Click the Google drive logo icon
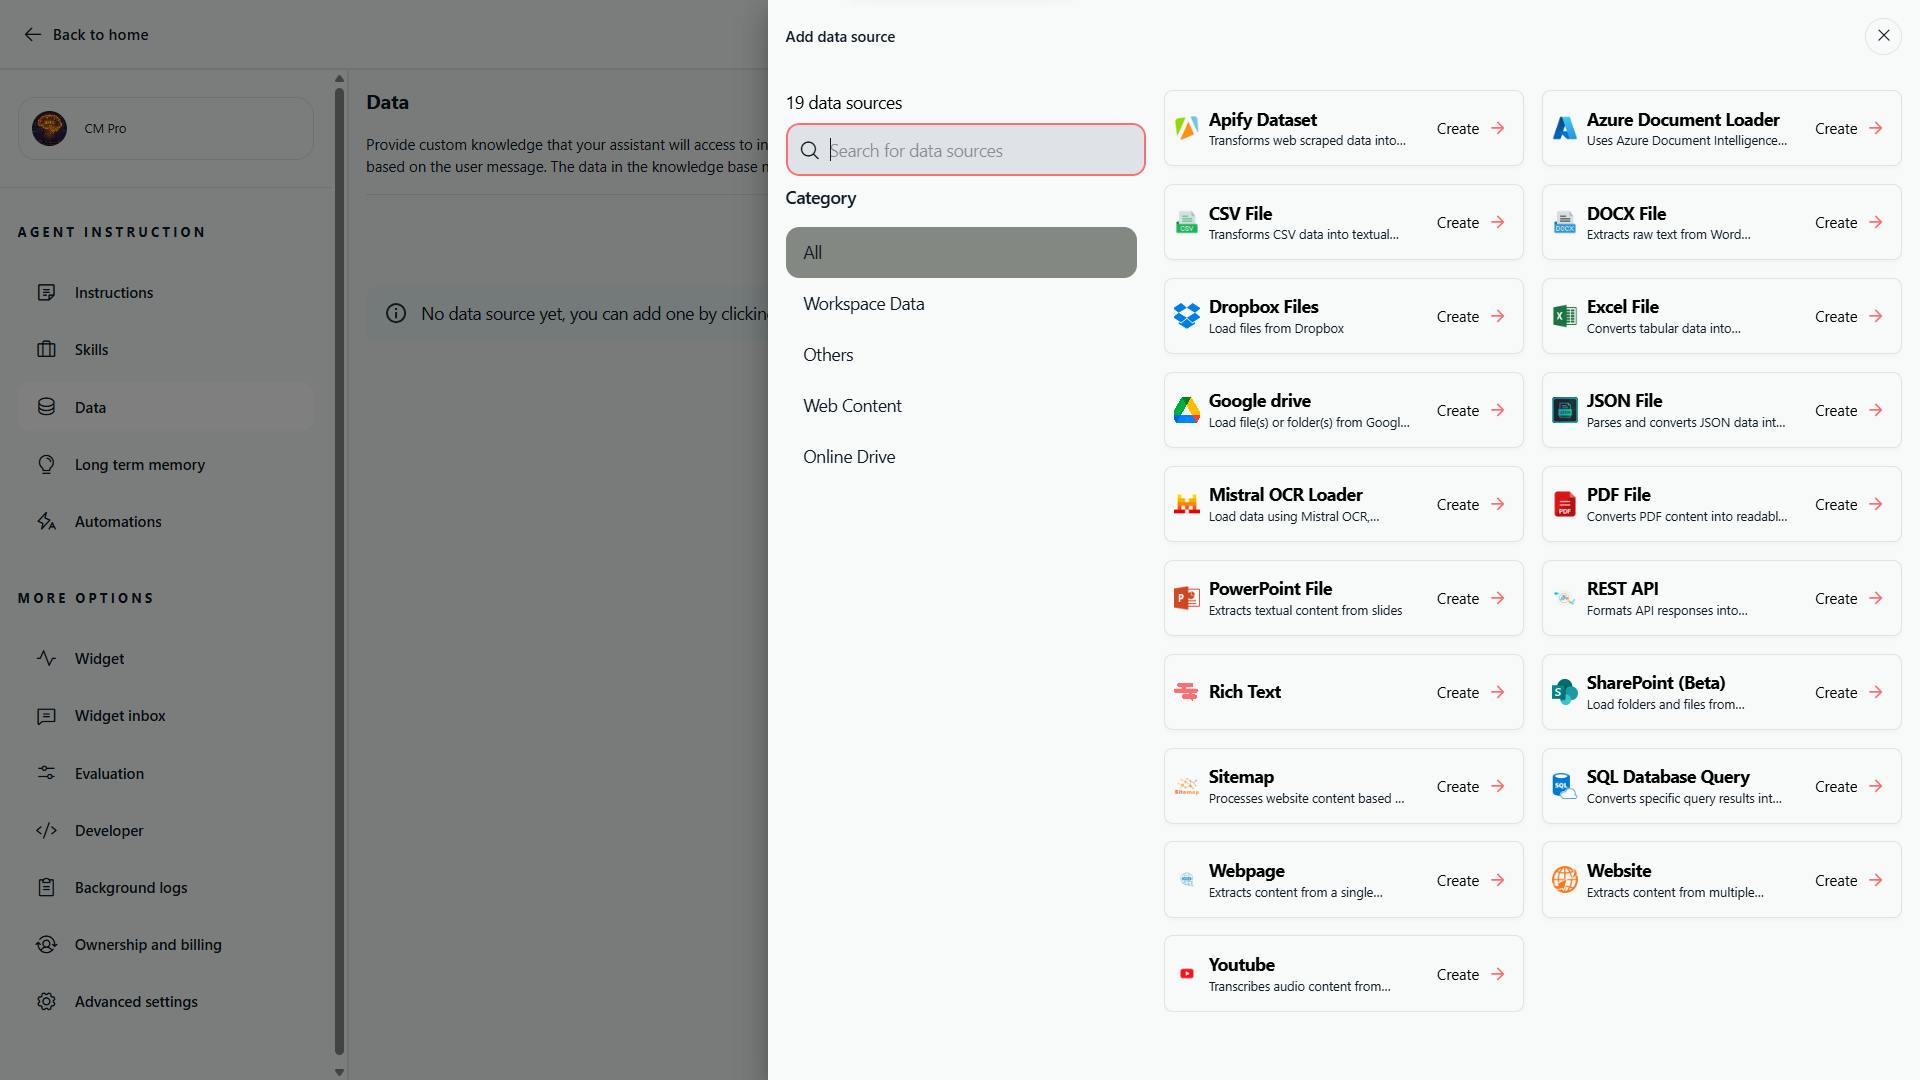Viewport: 1920px width, 1080px height. point(1186,410)
